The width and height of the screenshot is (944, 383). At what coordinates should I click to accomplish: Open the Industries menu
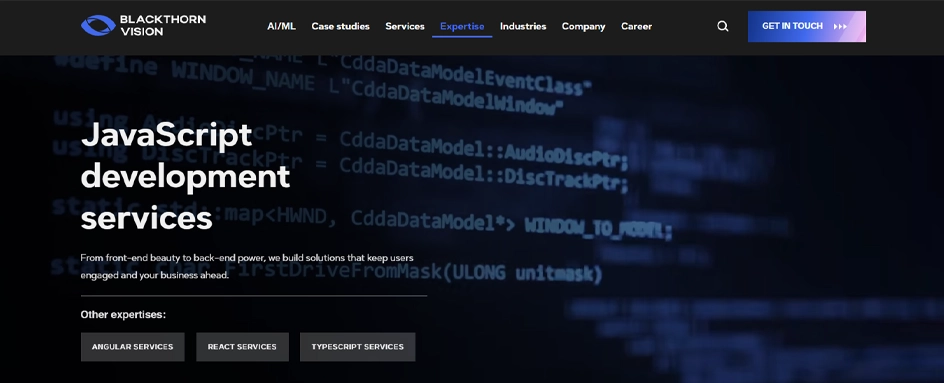[x=523, y=26]
